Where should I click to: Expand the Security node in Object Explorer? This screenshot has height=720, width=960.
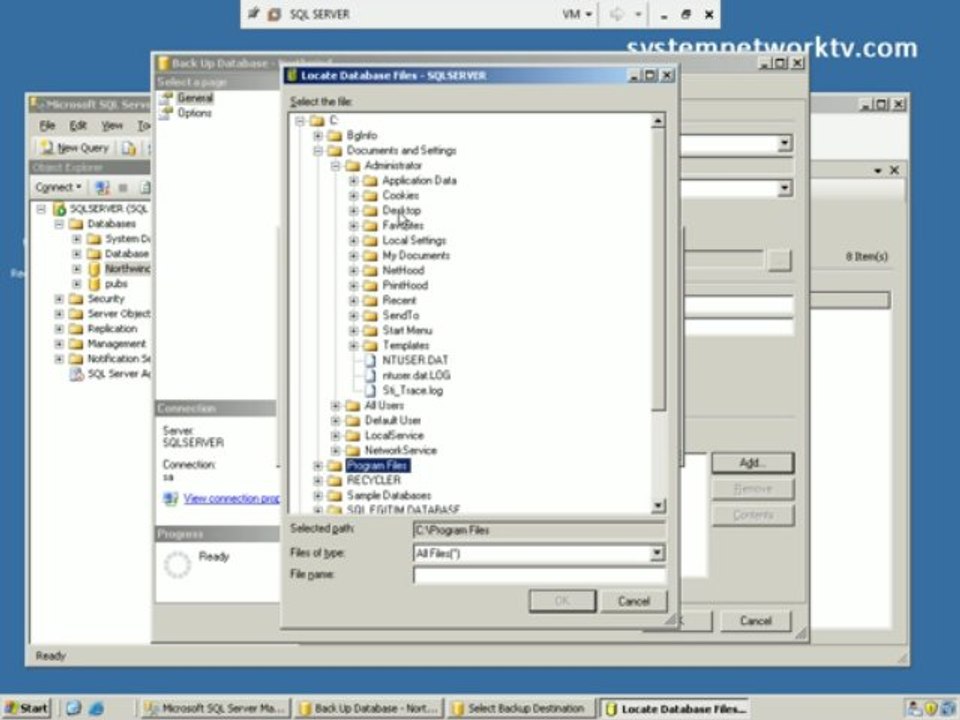(59, 299)
